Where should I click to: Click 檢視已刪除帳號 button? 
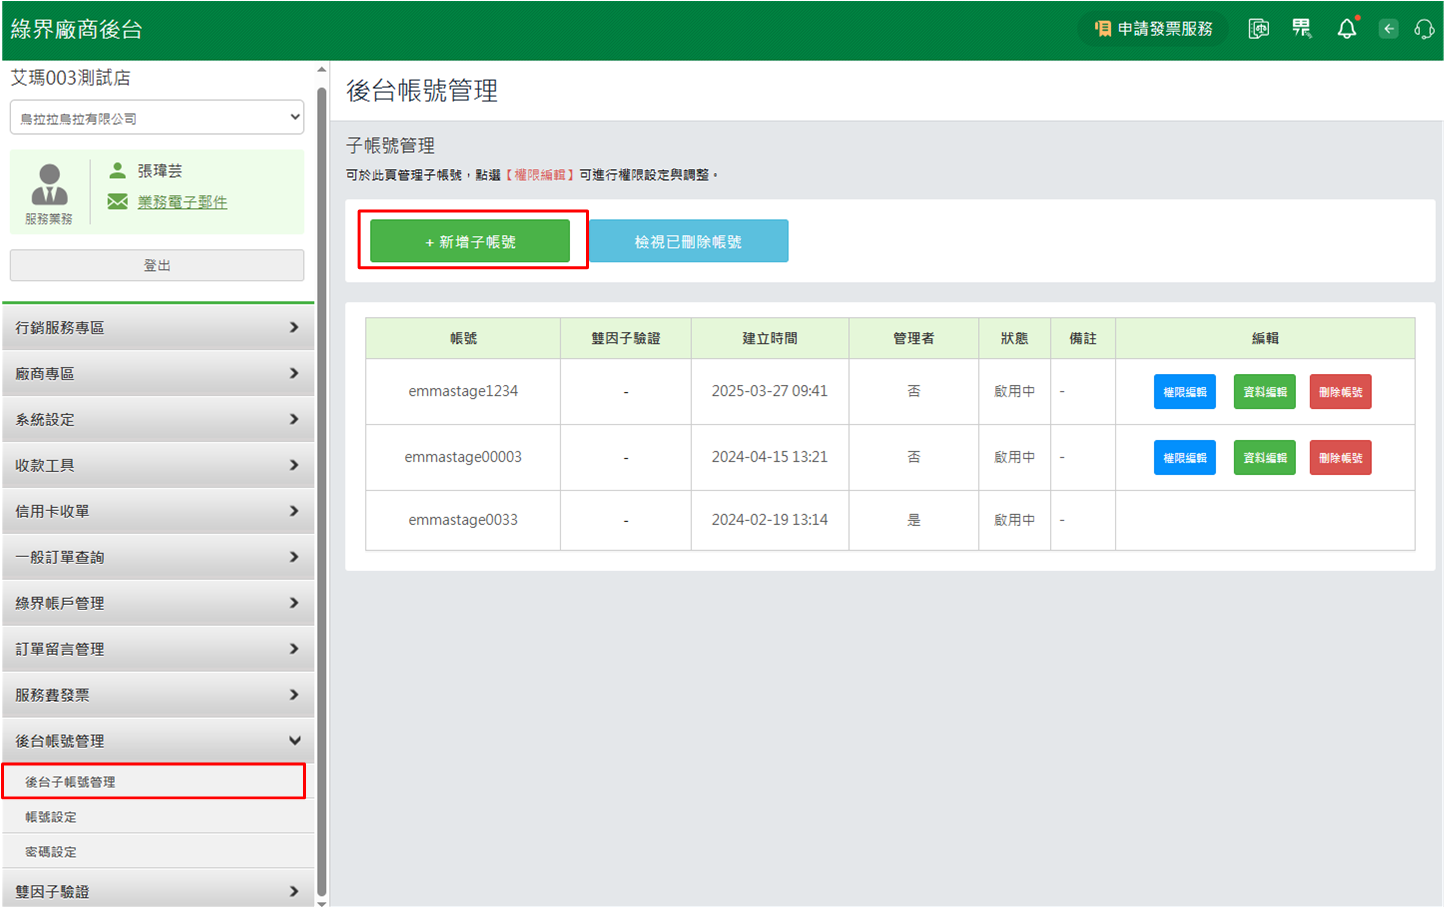688,242
